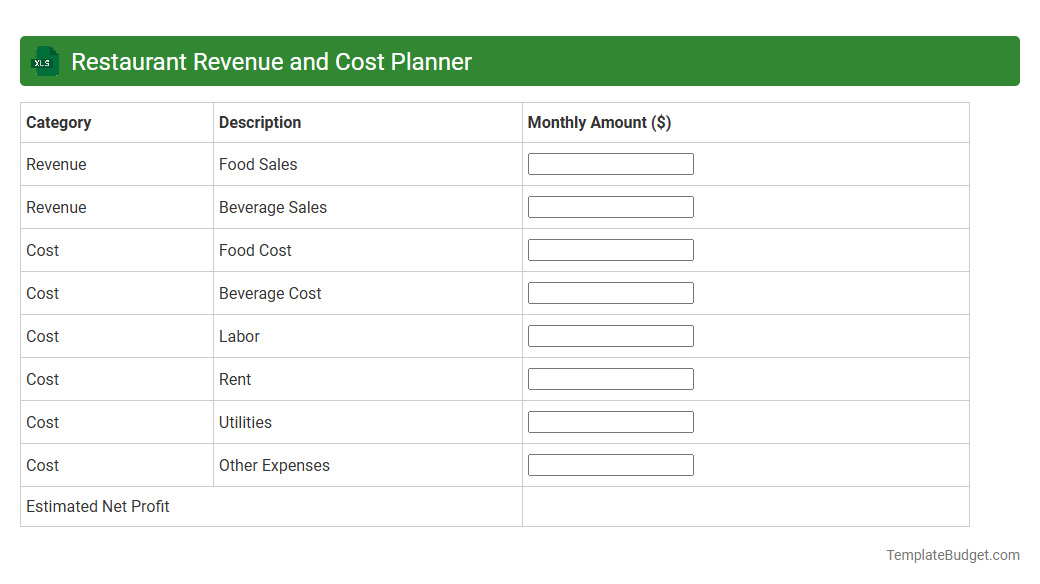Image resolution: width=1040 pixels, height=584 pixels.
Task: Select the Estimated Net Profit row
Action: click(x=97, y=506)
